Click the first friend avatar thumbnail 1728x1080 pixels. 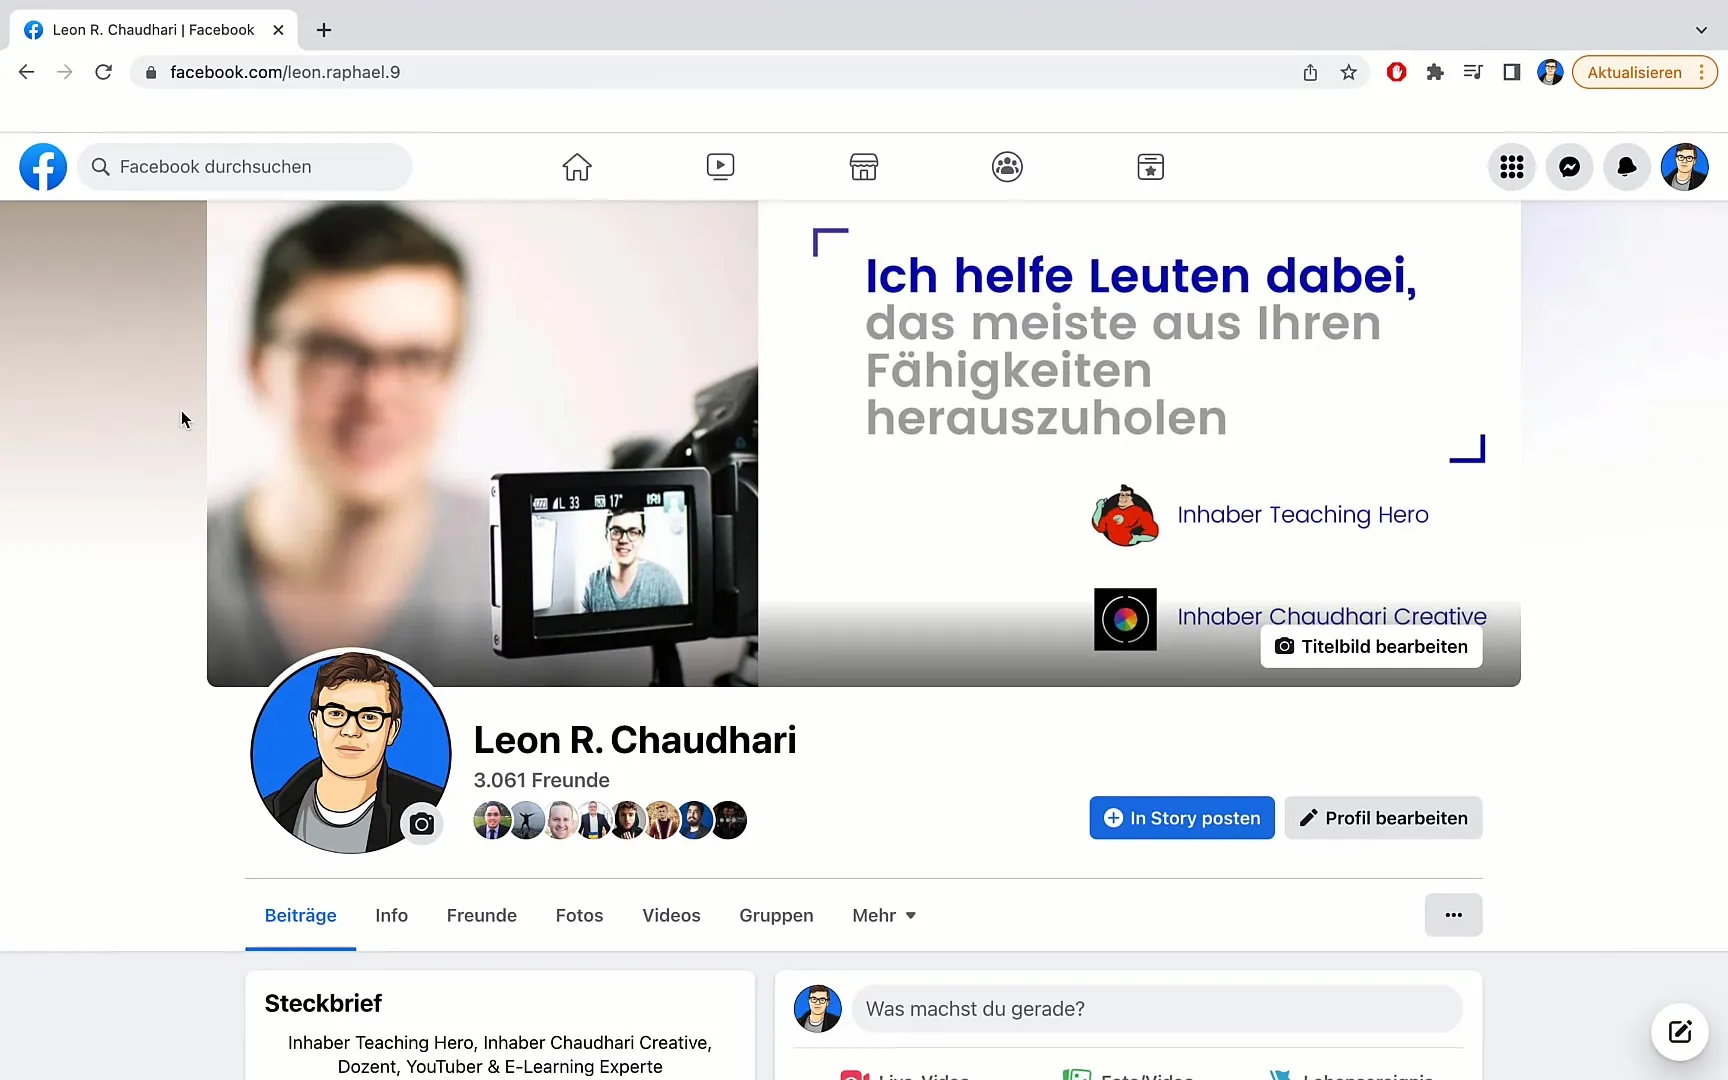(491, 820)
